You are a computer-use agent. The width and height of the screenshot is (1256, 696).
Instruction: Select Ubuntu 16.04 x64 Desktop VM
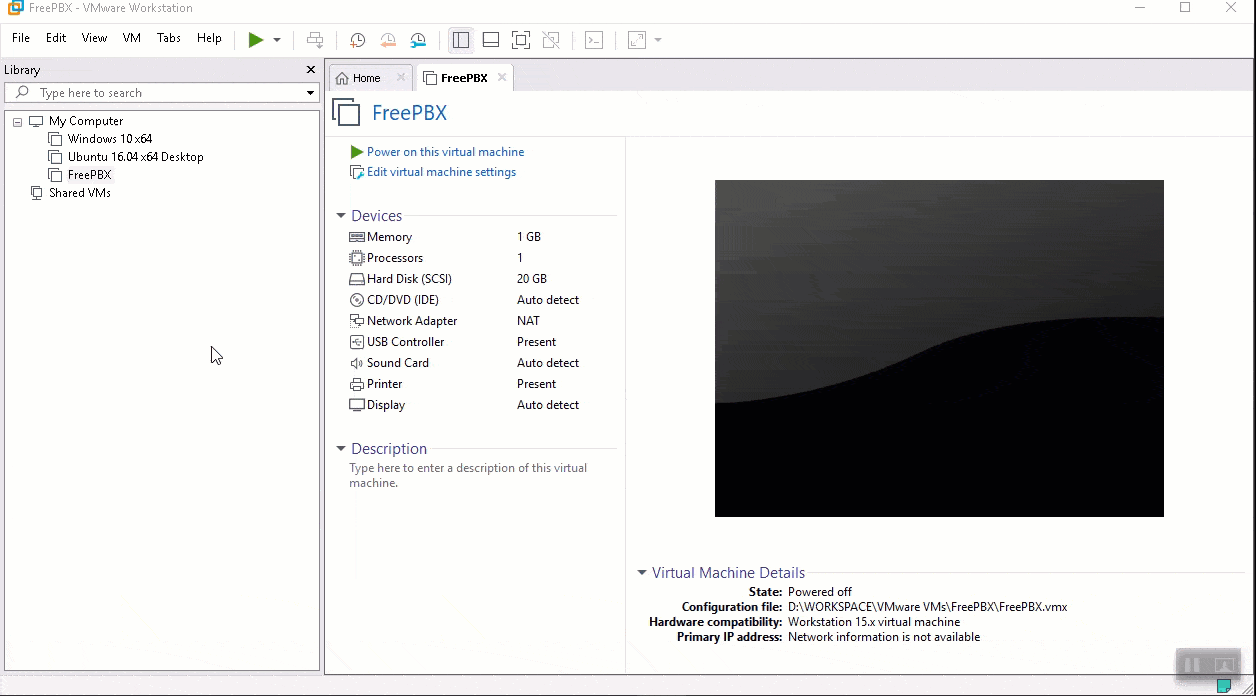tap(136, 157)
